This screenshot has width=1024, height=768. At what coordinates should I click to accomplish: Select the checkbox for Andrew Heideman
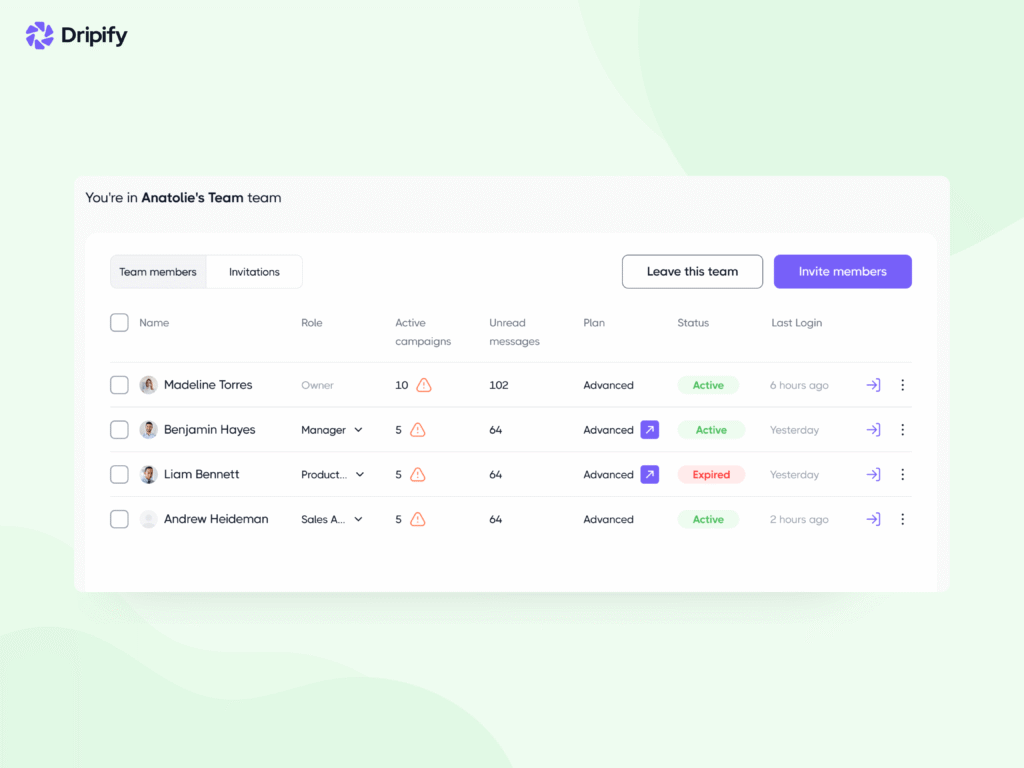pos(119,519)
